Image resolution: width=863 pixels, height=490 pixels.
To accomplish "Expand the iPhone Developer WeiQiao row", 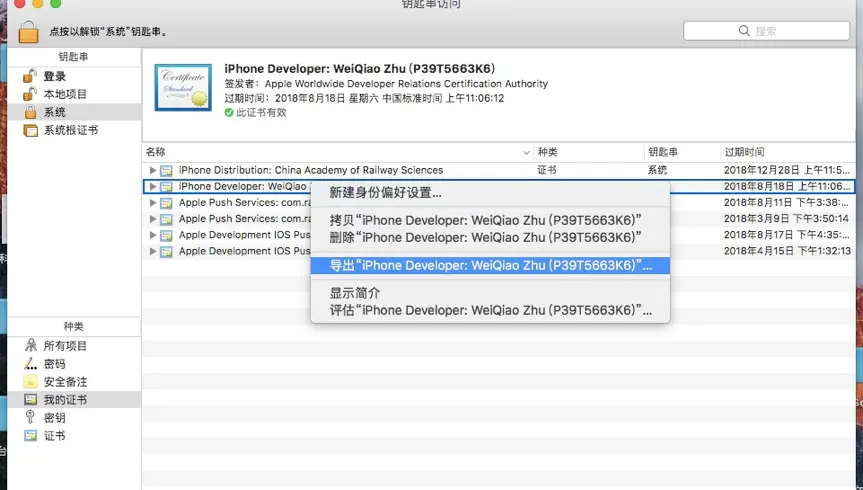I will (152, 186).
